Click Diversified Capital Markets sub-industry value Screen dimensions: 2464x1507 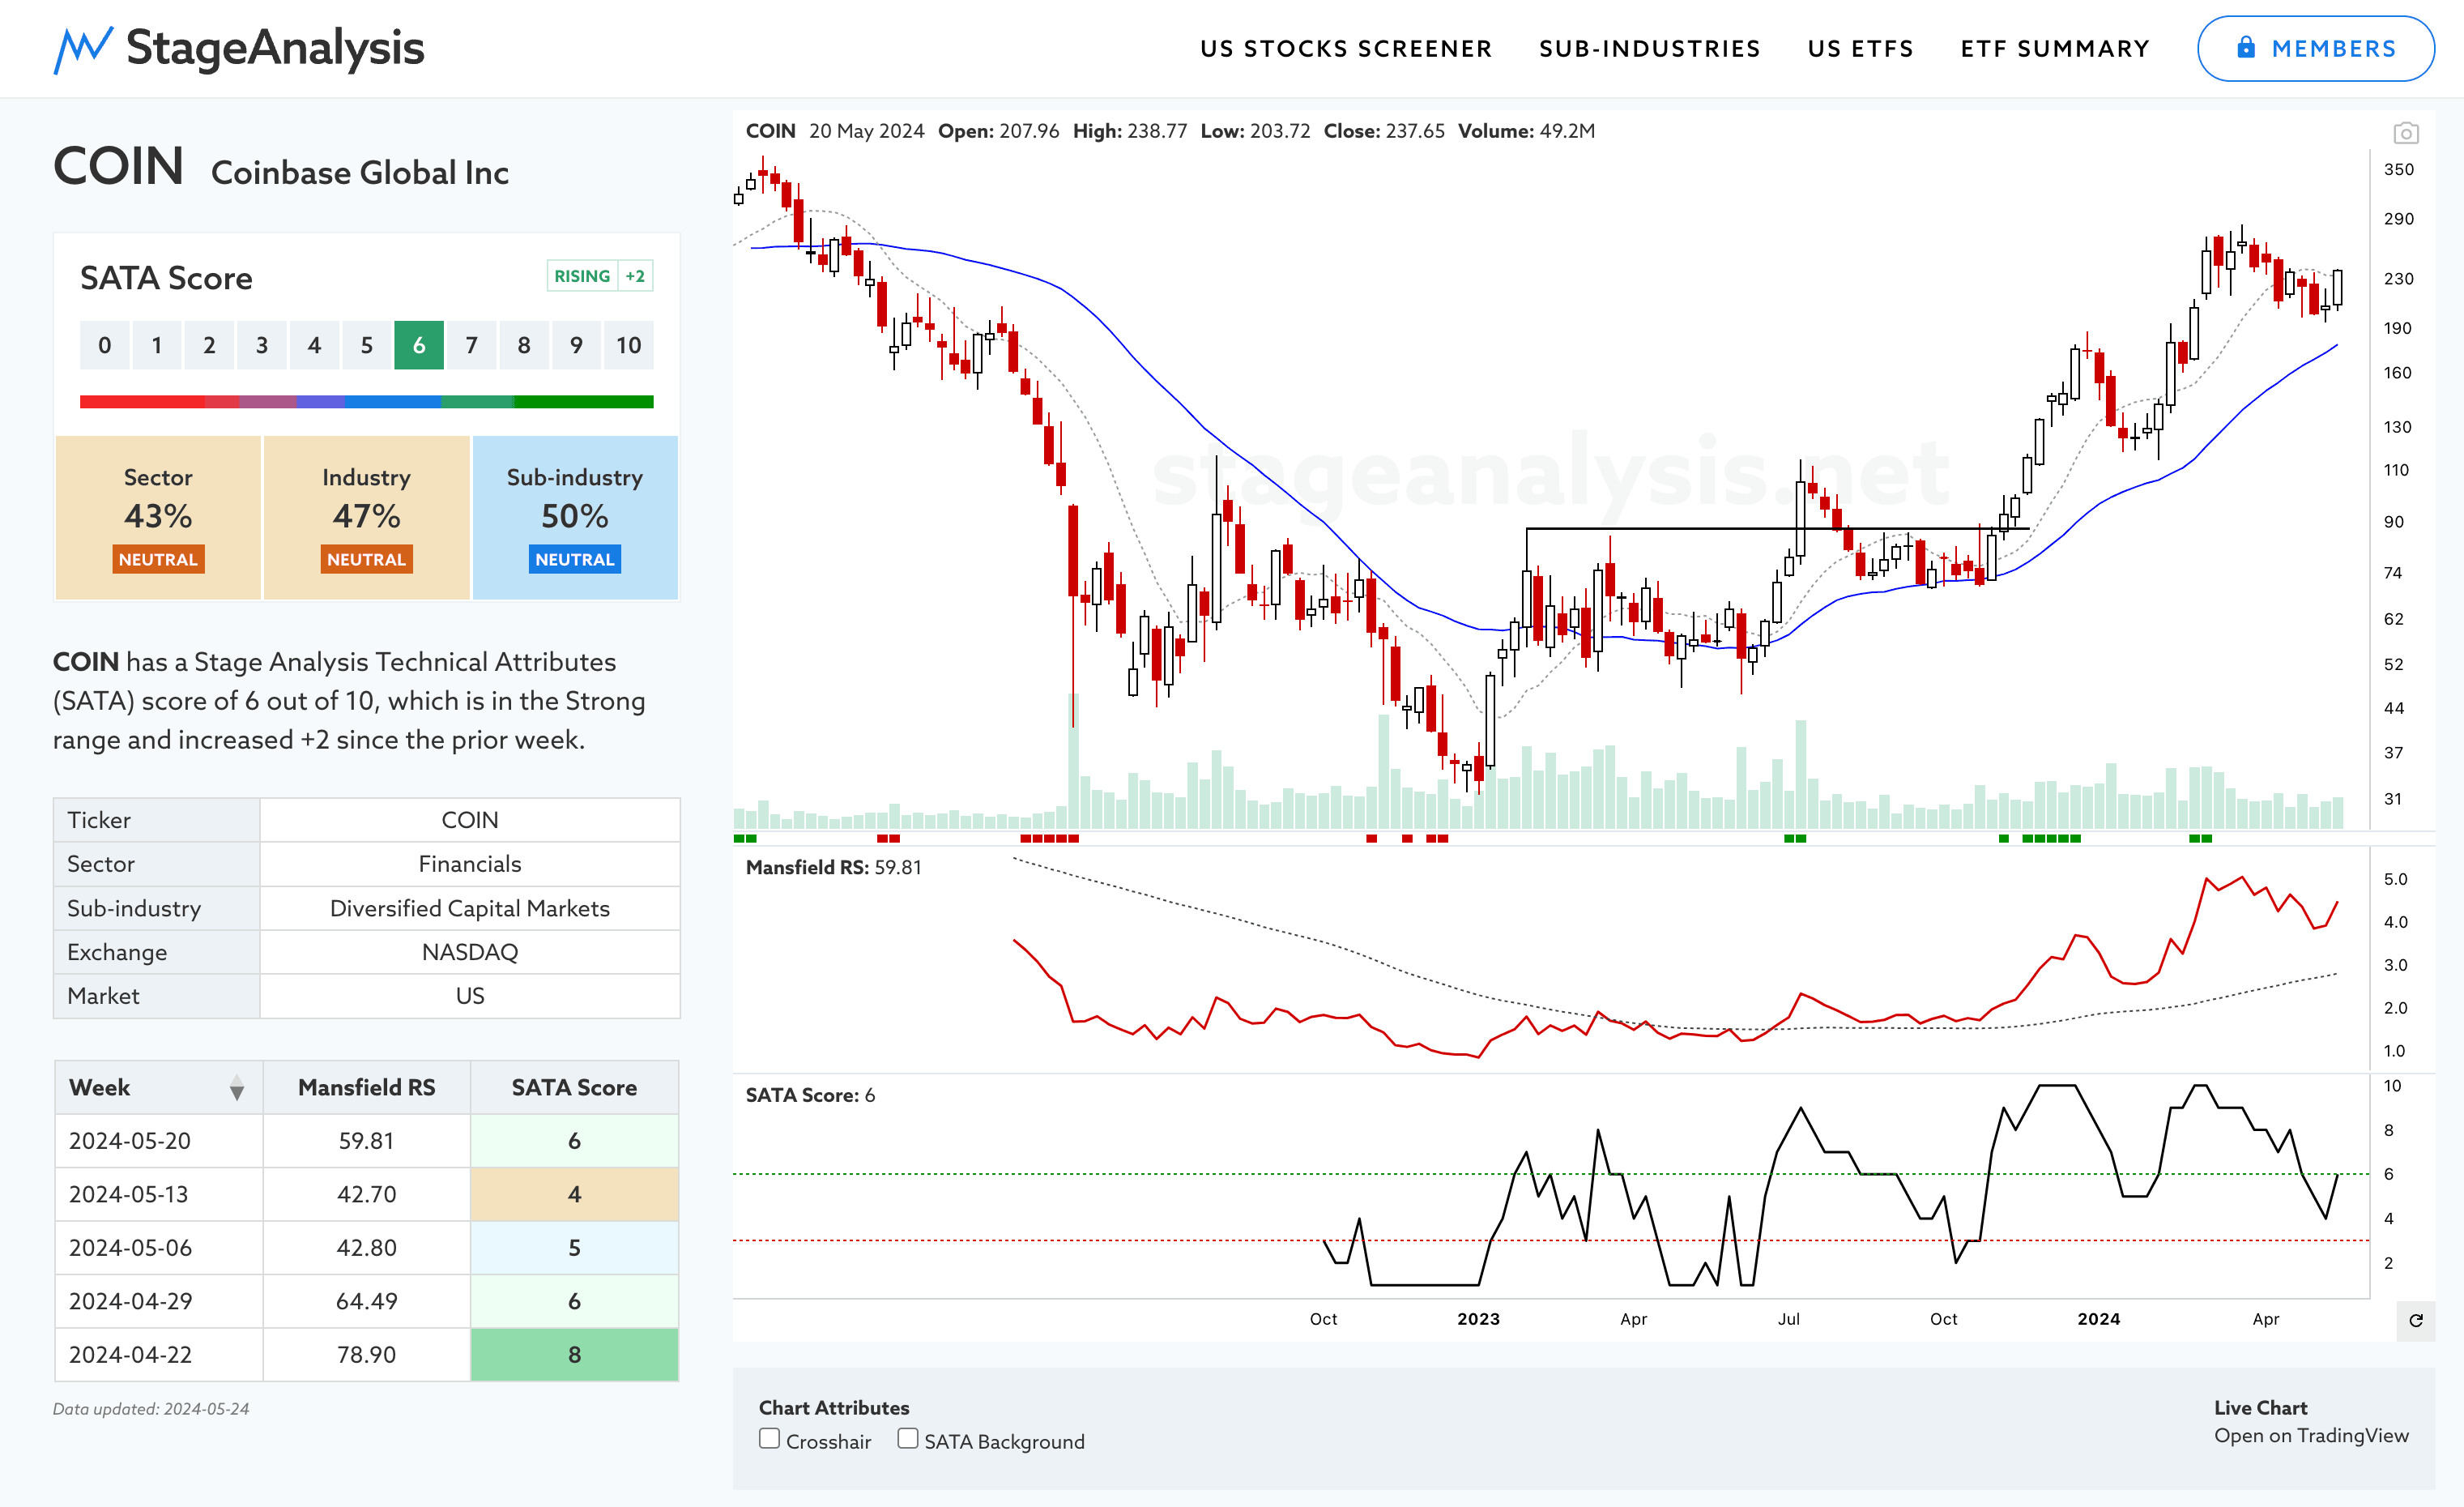coord(469,908)
